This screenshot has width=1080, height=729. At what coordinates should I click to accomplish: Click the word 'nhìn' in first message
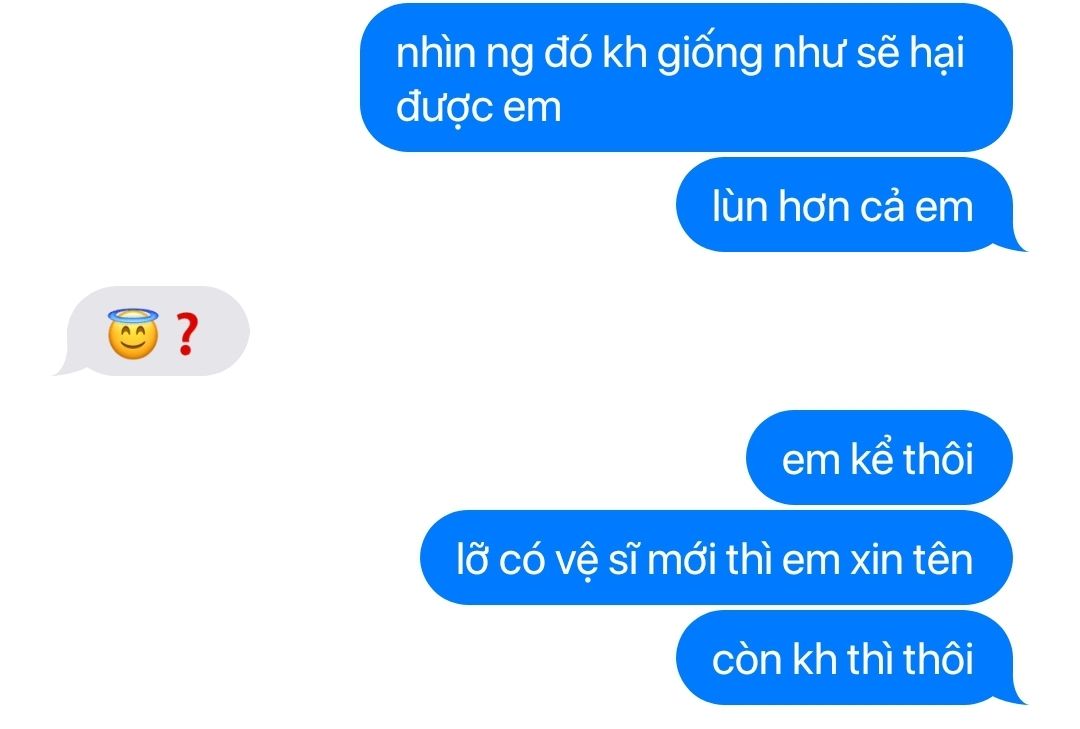point(435,51)
